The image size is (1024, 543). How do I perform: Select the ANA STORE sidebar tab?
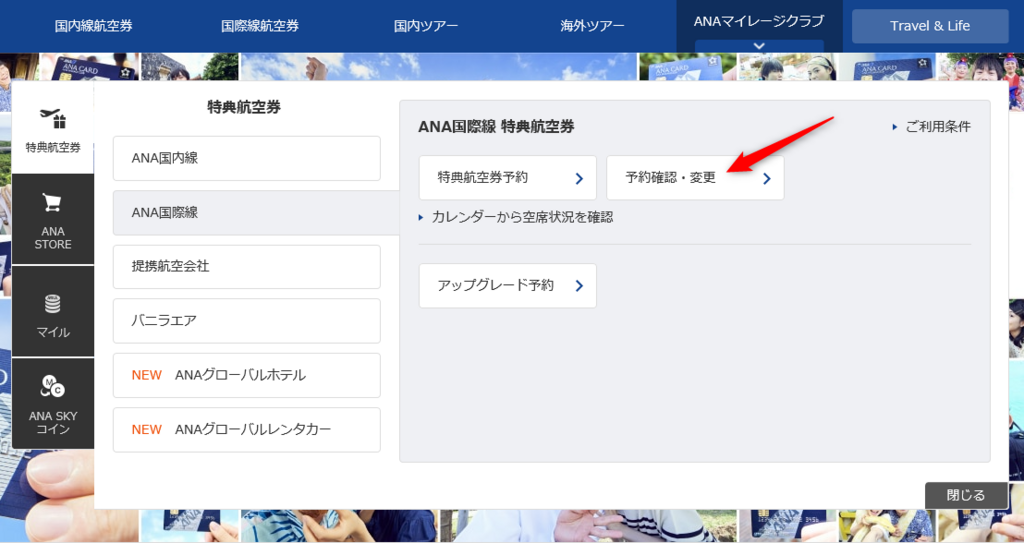point(53,220)
